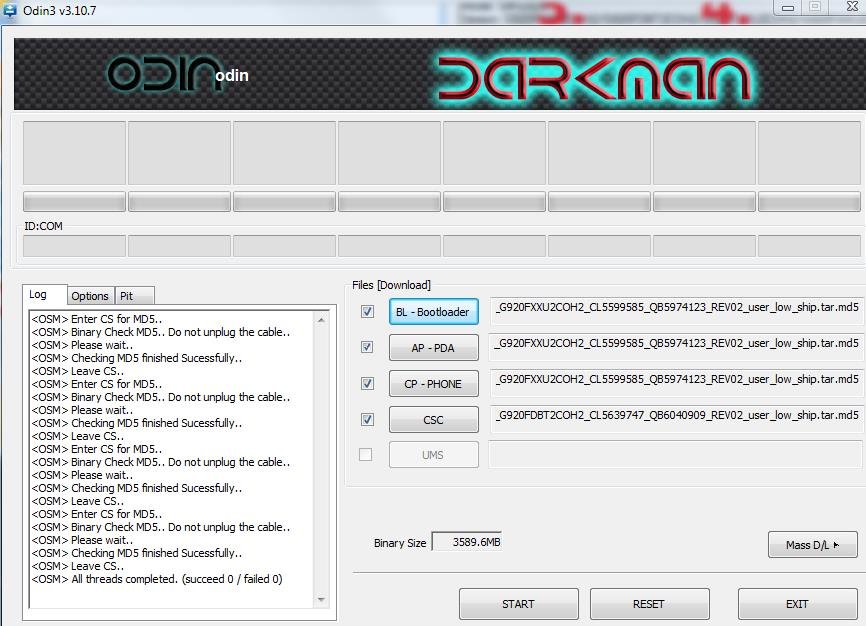The height and width of the screenshot is (626, 866).
Task: Browse for a file using the CSC button
Action: tap(434, 419)
